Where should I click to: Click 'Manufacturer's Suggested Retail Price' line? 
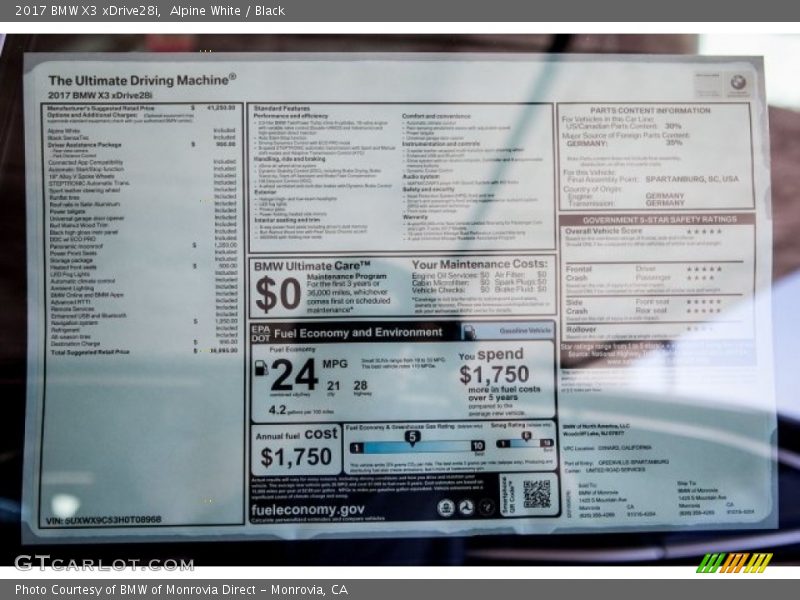pos(141,108)
